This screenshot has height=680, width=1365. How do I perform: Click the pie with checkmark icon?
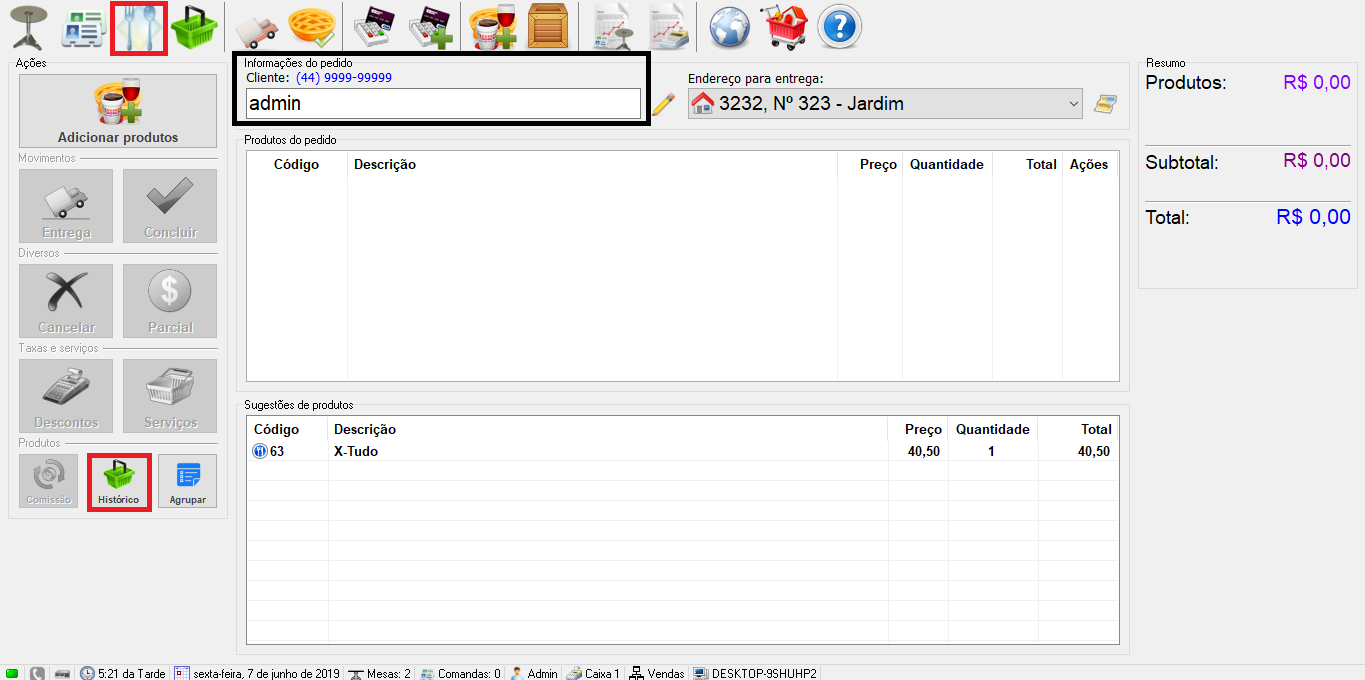311,28
